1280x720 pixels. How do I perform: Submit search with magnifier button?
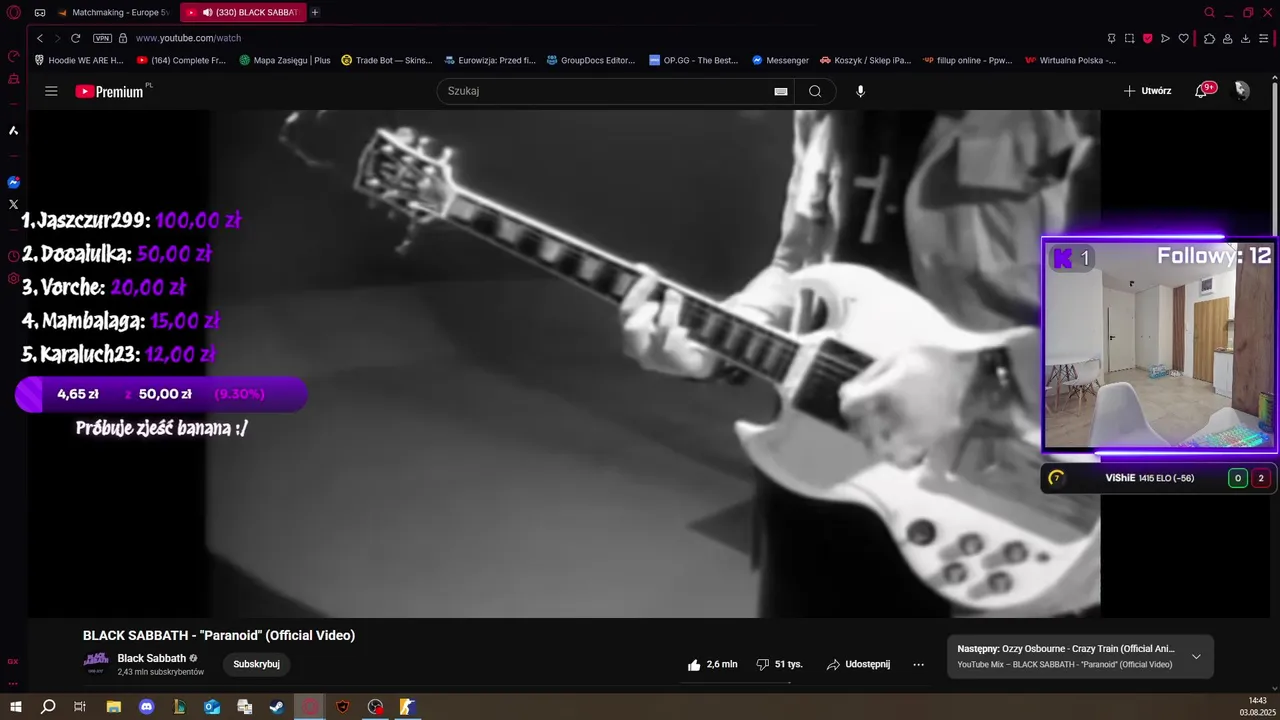[x=815, y=91]
